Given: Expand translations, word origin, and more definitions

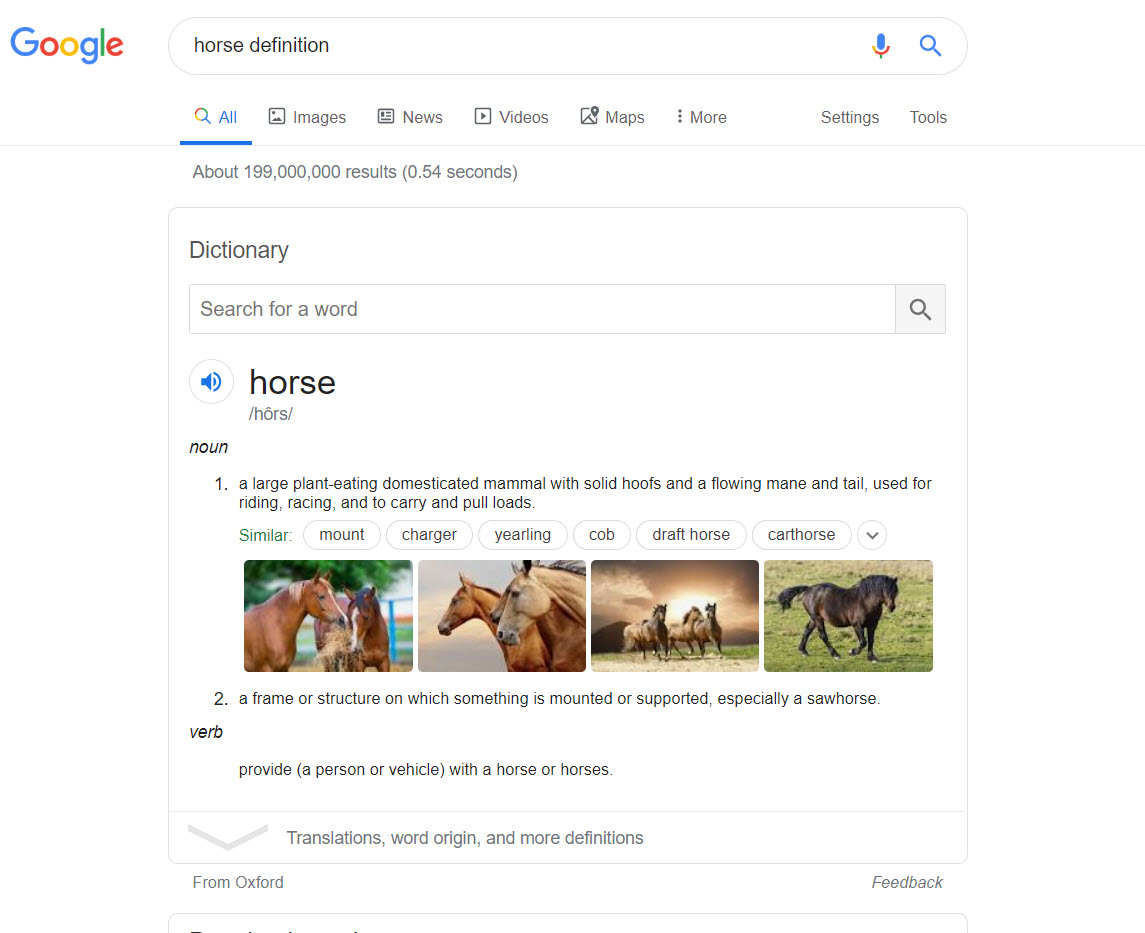Looking at the screenshot, I should click(x=465, y=838).
